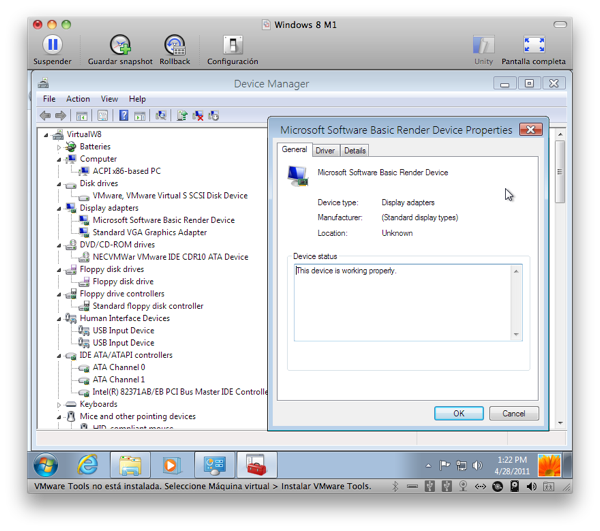Click the Control Panel taskbar icon
600x531 pixels.
point(214,465)
